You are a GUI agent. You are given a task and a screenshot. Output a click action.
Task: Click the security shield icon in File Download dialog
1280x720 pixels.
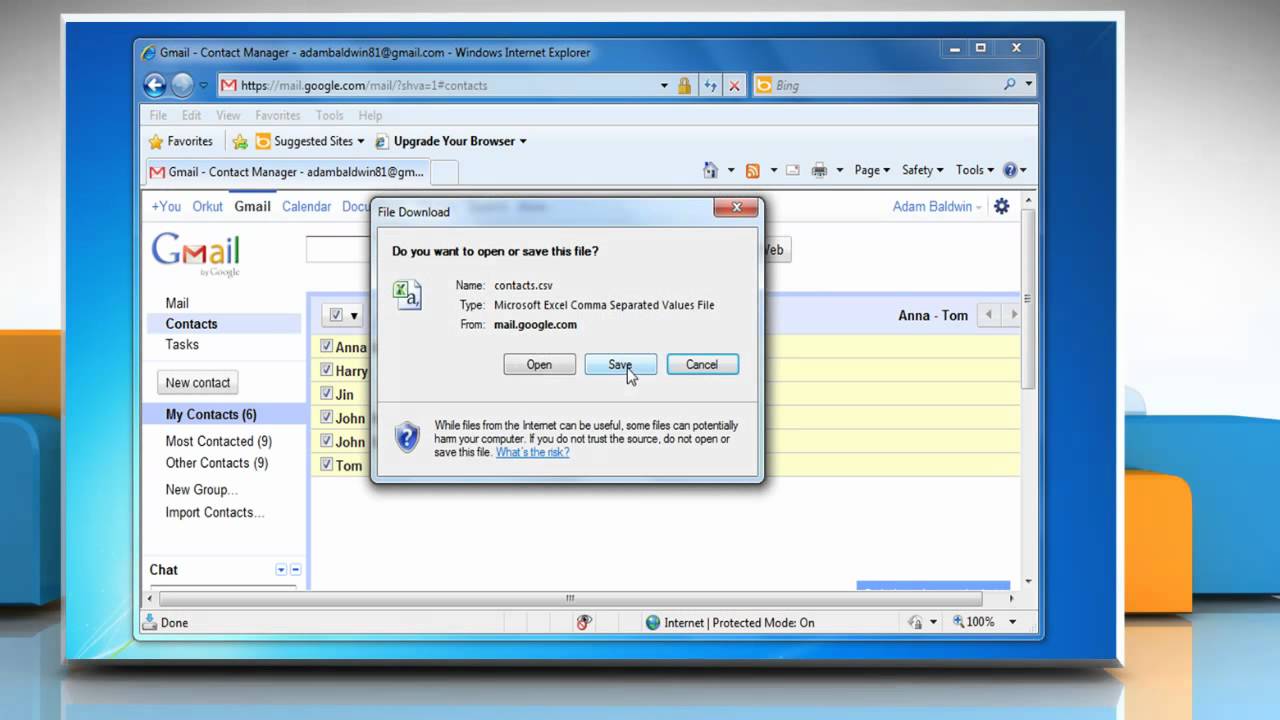407,437
